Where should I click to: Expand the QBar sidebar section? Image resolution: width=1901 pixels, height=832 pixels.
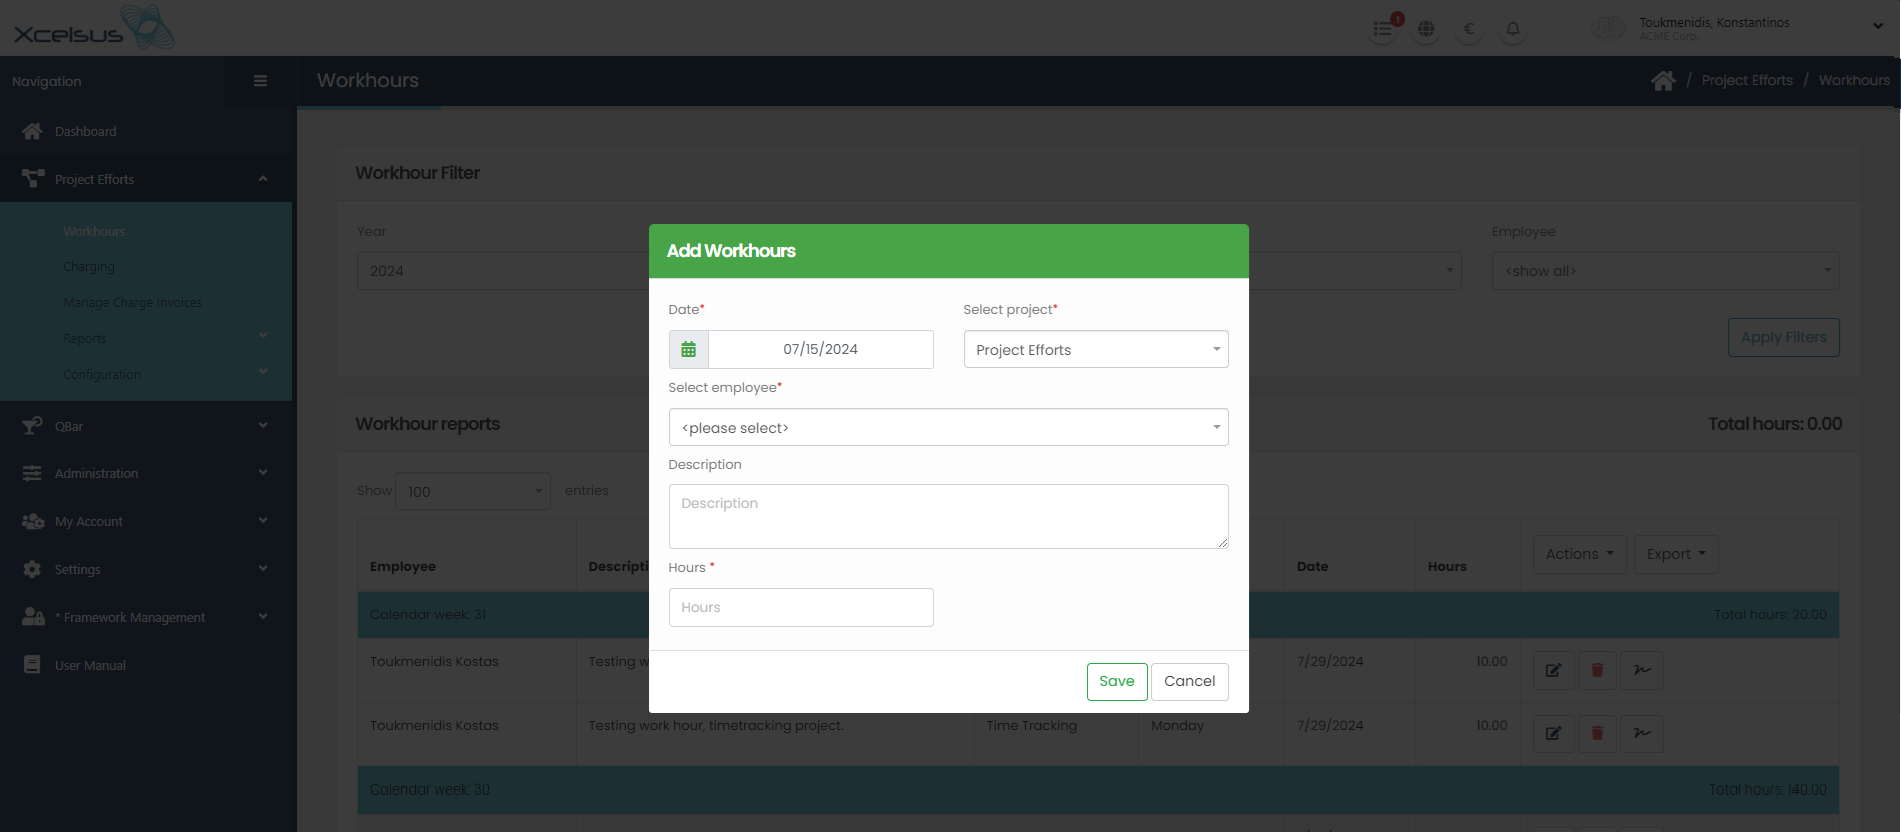263,426
